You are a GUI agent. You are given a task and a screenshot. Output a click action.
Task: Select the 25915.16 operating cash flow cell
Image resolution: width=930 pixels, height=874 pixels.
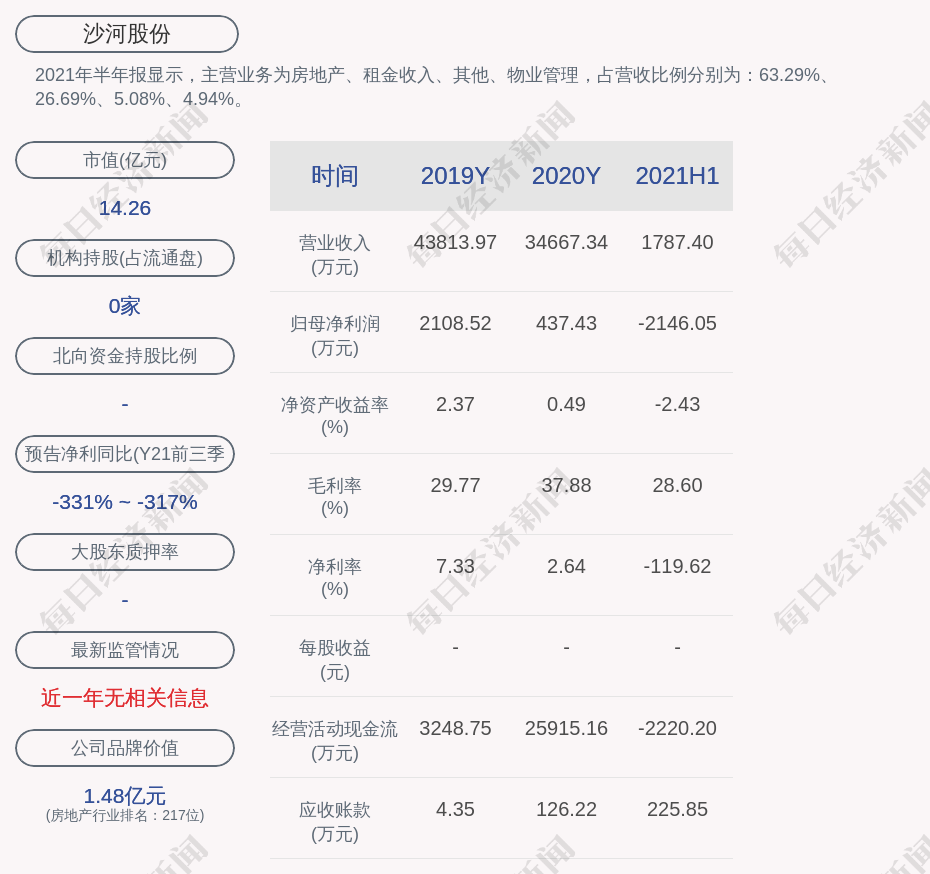(566, 728)
